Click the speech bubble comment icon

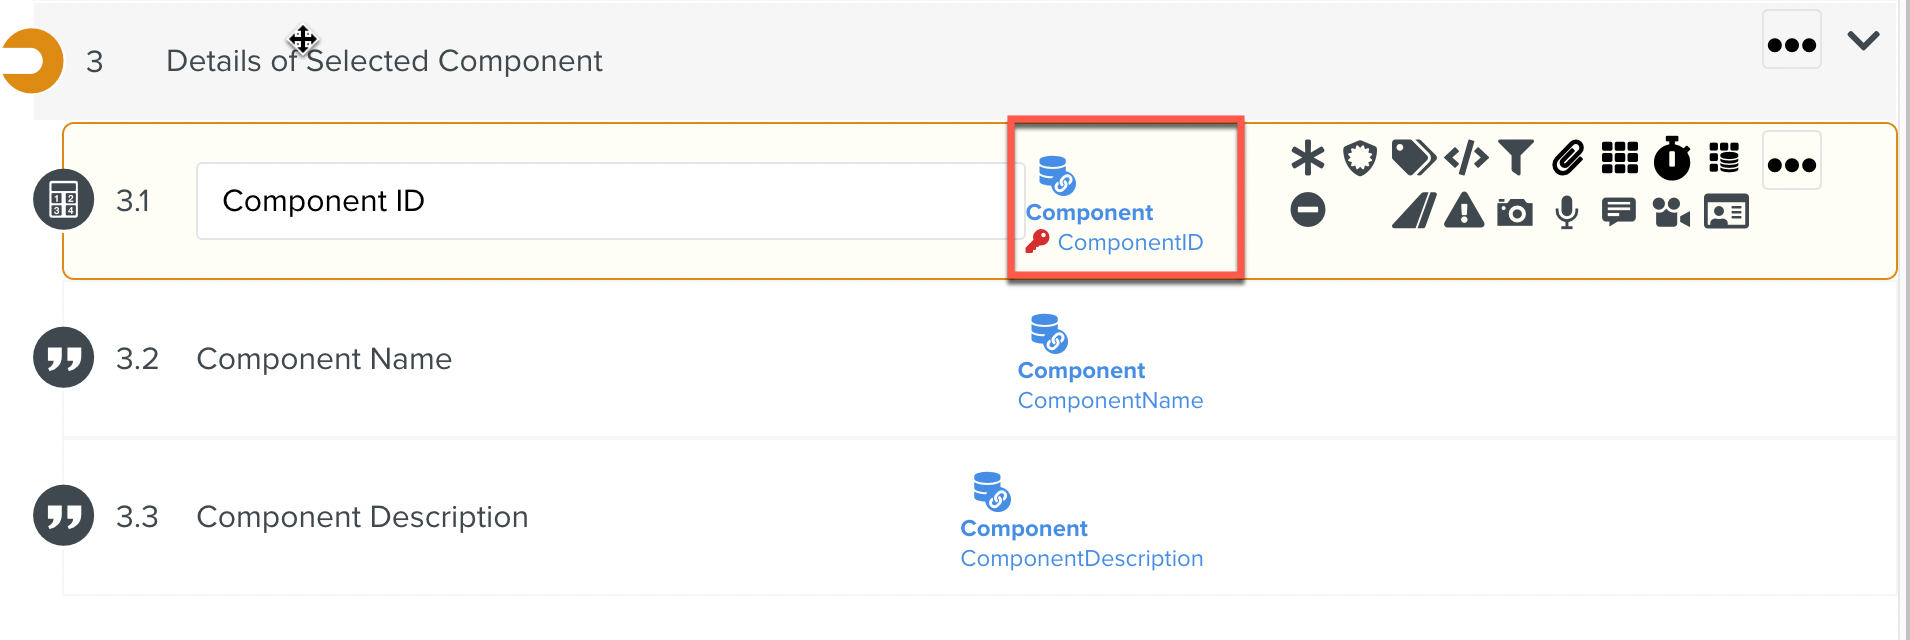tap(1618, 212)
